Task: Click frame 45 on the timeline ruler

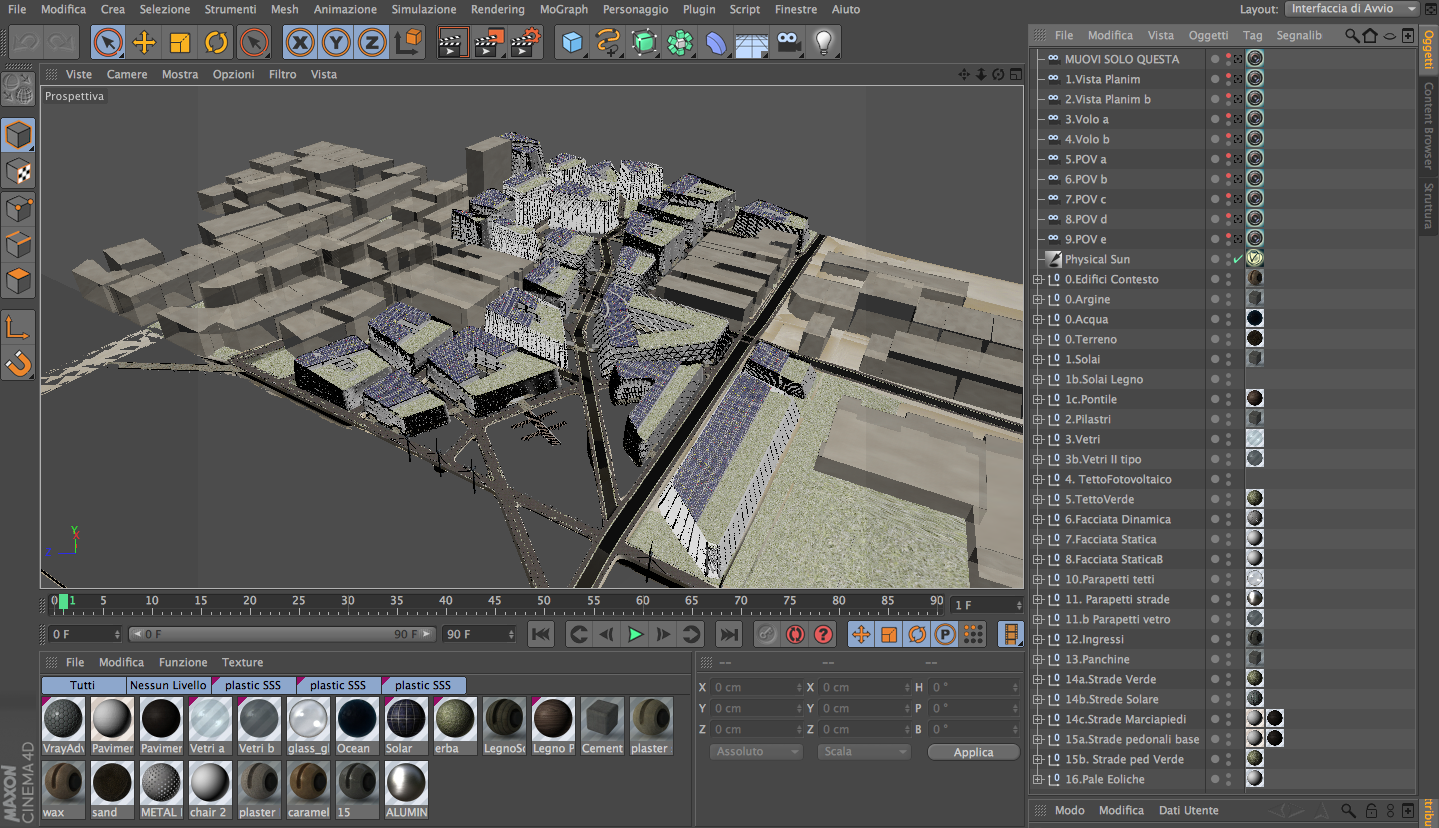Action: pos(494,602)
